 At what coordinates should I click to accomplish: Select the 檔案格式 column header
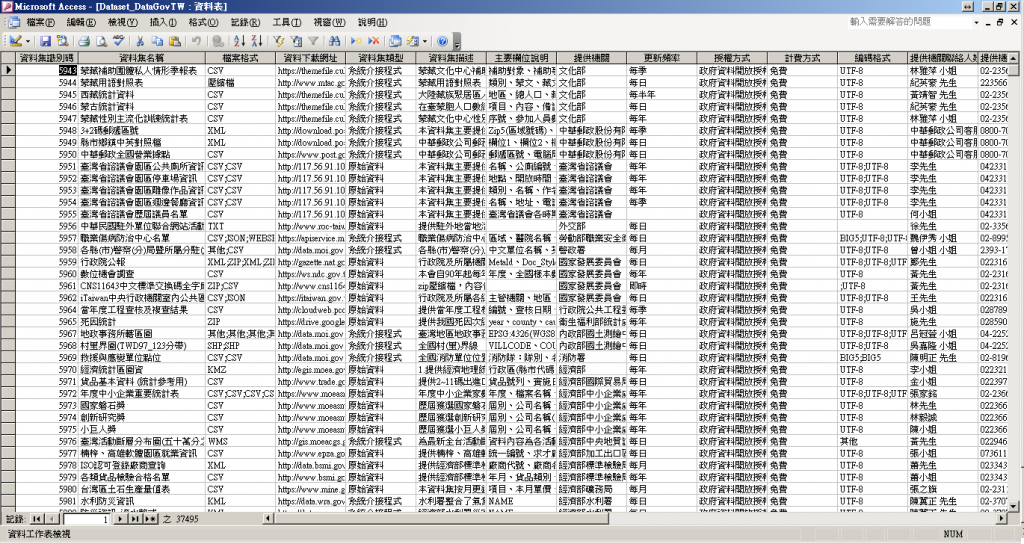pos(240,58)
